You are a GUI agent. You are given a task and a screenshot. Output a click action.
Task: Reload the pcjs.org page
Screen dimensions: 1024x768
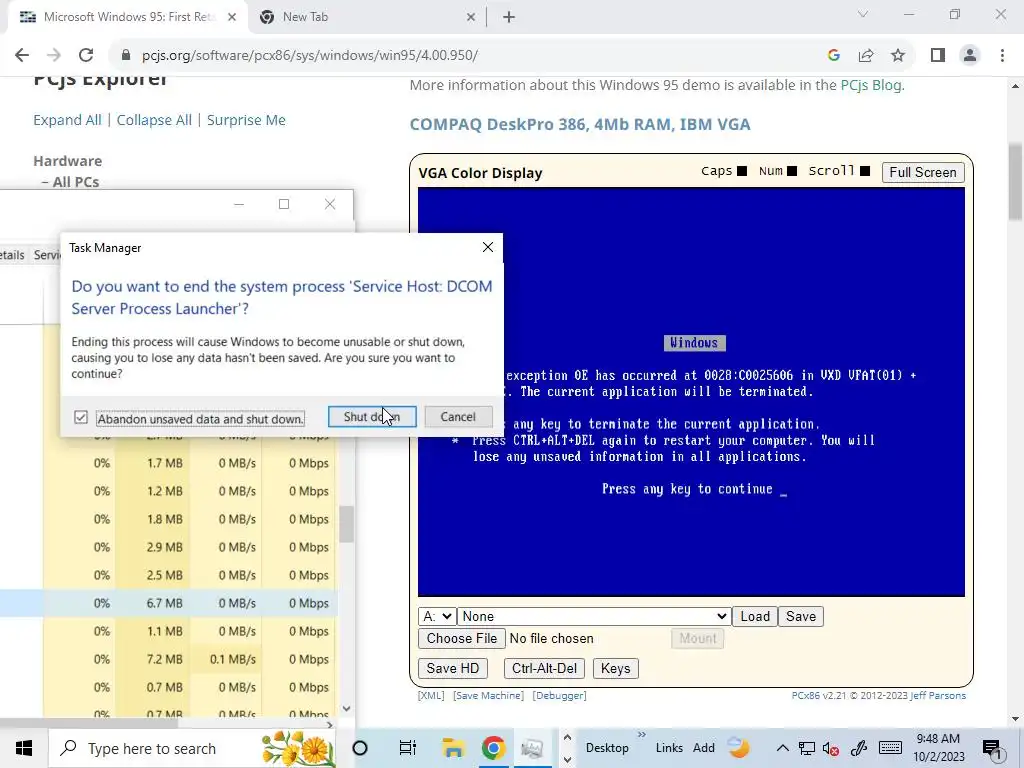86,55
